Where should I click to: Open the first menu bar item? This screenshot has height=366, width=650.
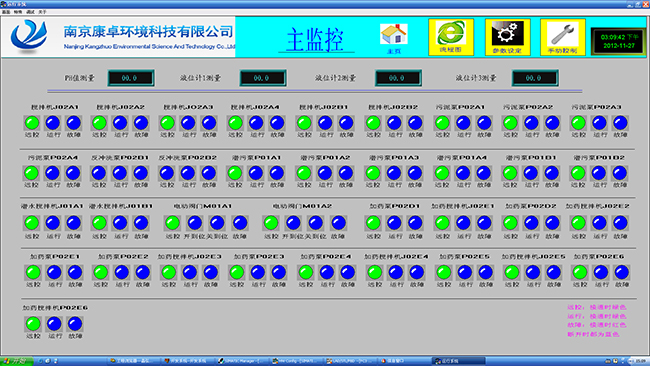[x=6, y=12]
